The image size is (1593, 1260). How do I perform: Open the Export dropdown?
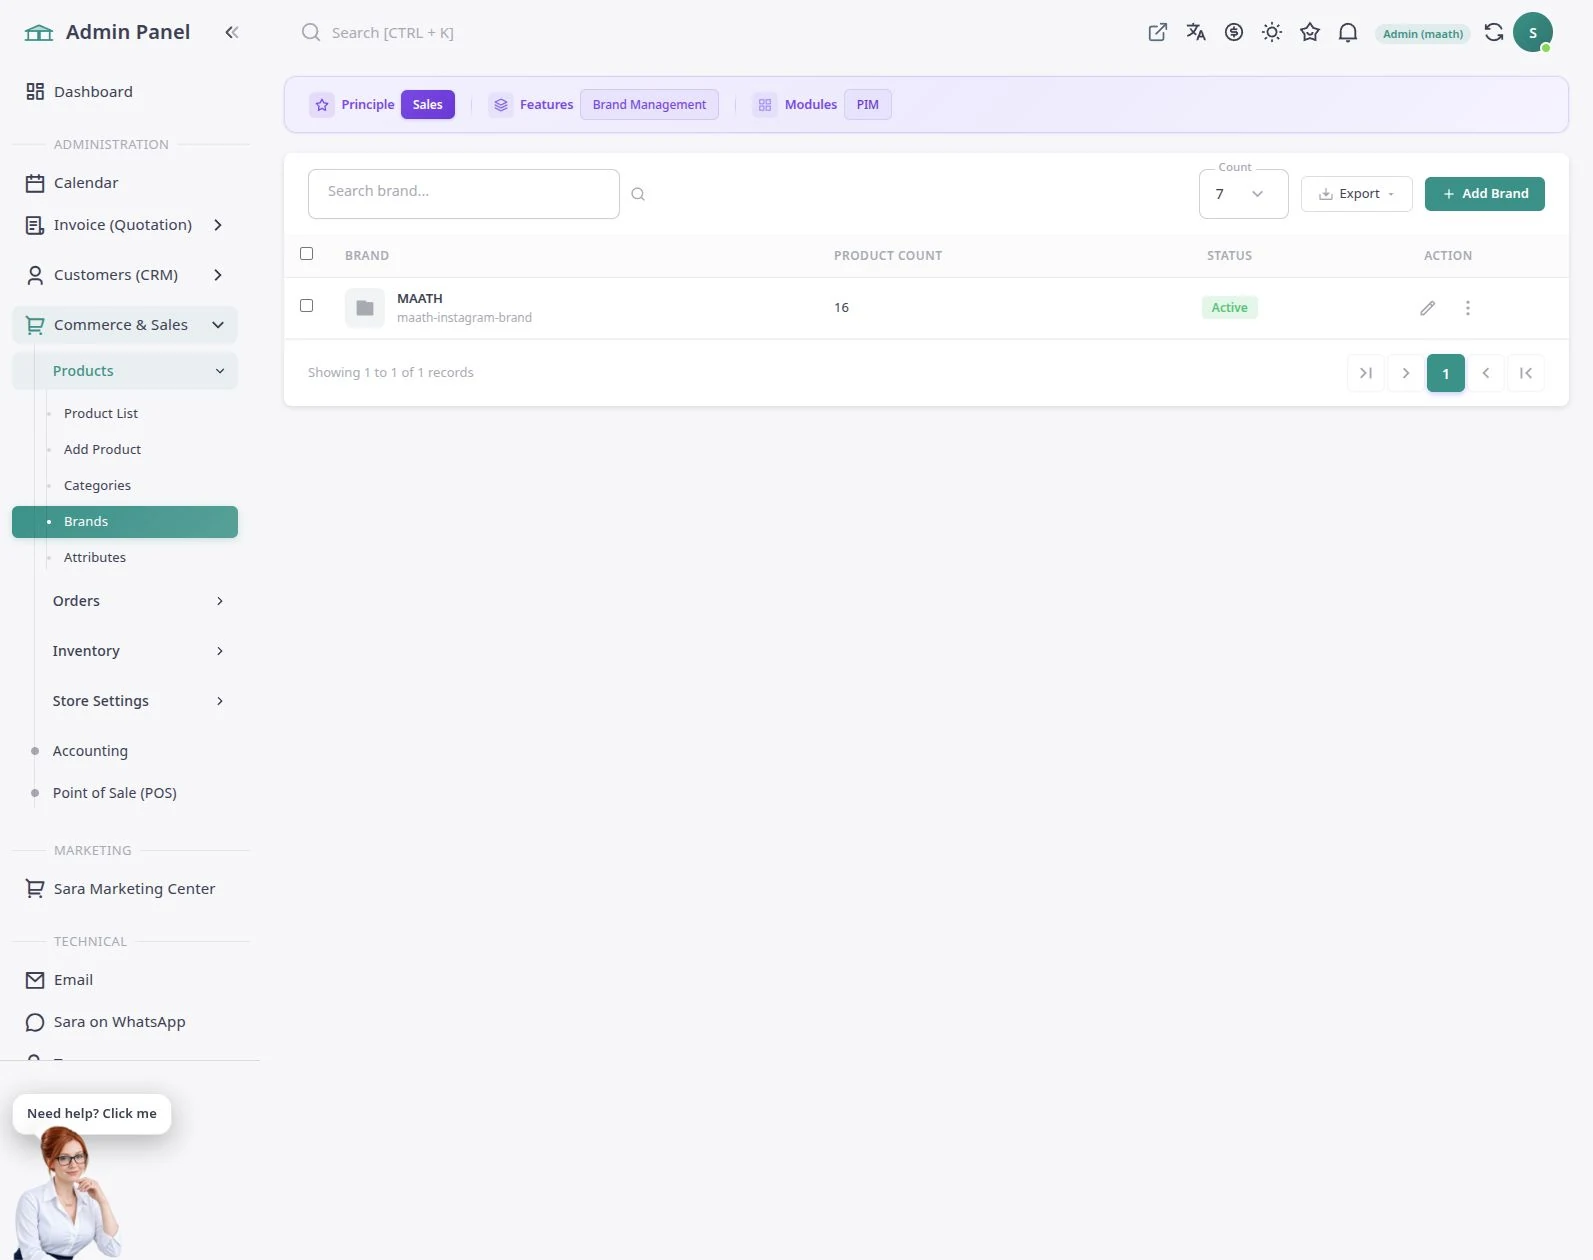[x=1356, y=194]
